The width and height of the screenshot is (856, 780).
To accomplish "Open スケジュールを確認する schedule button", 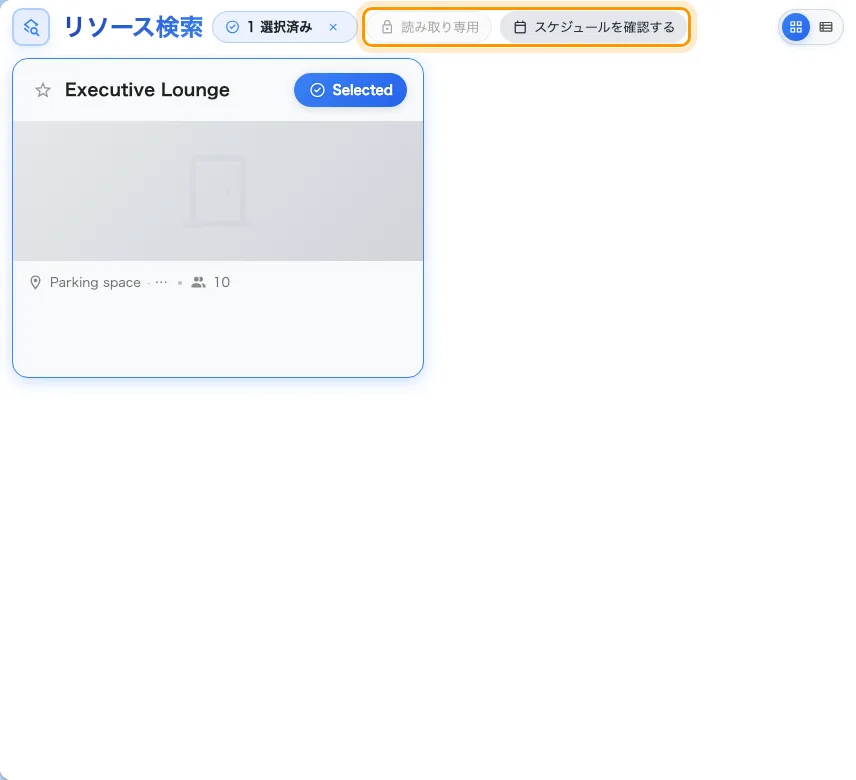I will click(x=593, y=27).
